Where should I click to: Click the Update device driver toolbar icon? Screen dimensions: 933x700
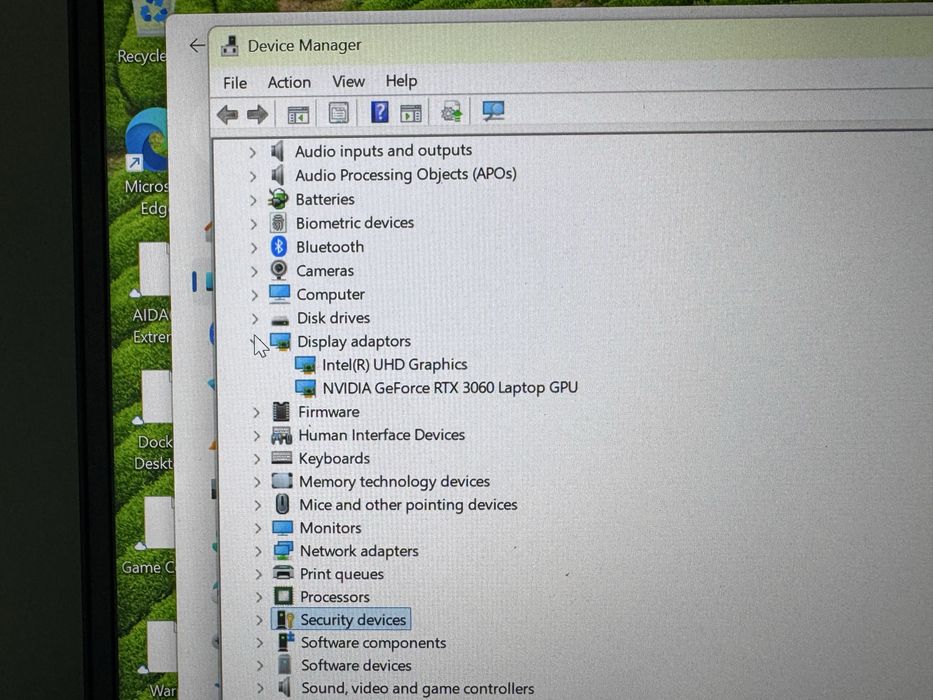pos(452,111)
